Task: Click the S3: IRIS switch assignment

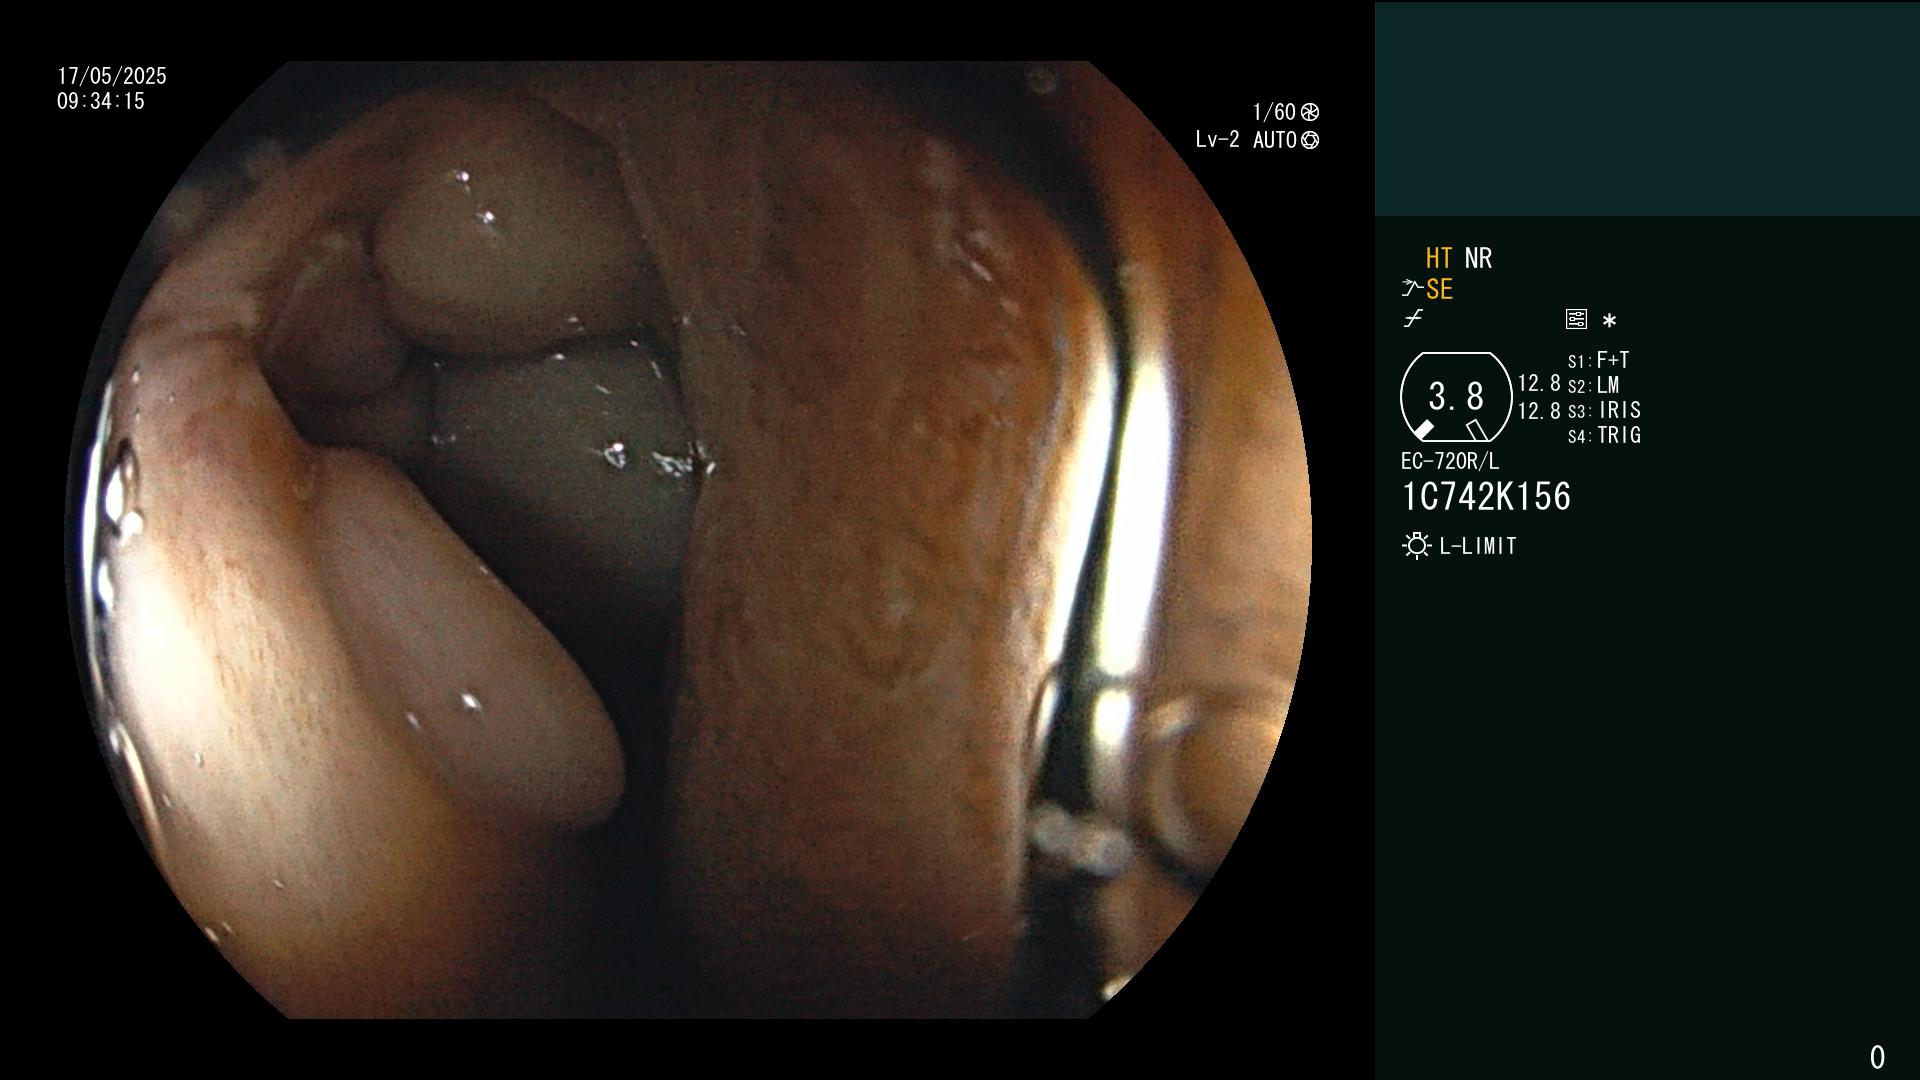Action: coord(1605,410)
